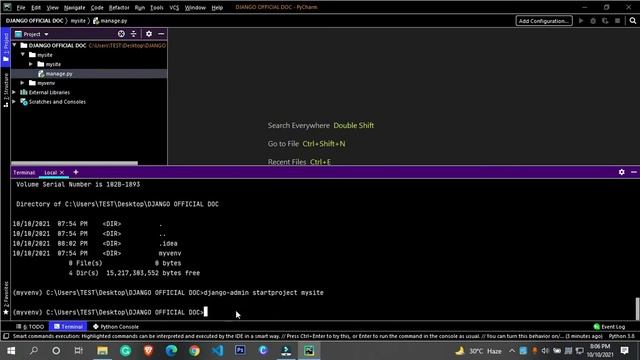Image resolution: width=640 pixels, height=360 pixels.
Task: Open Google Chrome from taskbar
Action: click(194, 351)
